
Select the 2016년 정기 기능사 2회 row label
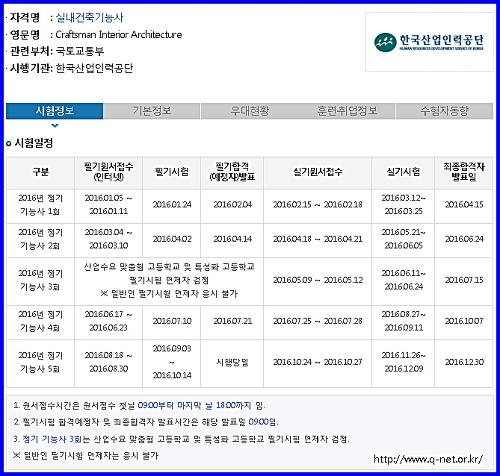tap(40, 239)
